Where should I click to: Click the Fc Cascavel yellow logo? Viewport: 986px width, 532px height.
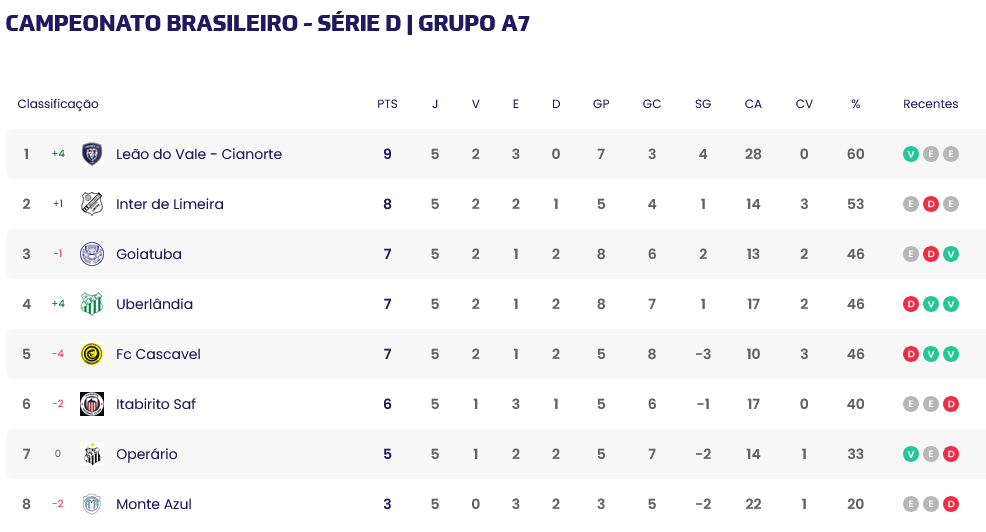[92, 354]
